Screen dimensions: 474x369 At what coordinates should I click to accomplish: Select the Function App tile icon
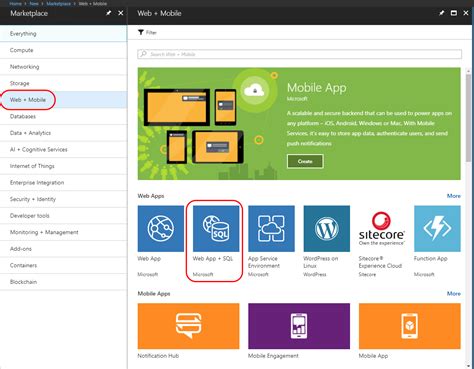click(x=437, y=228)
